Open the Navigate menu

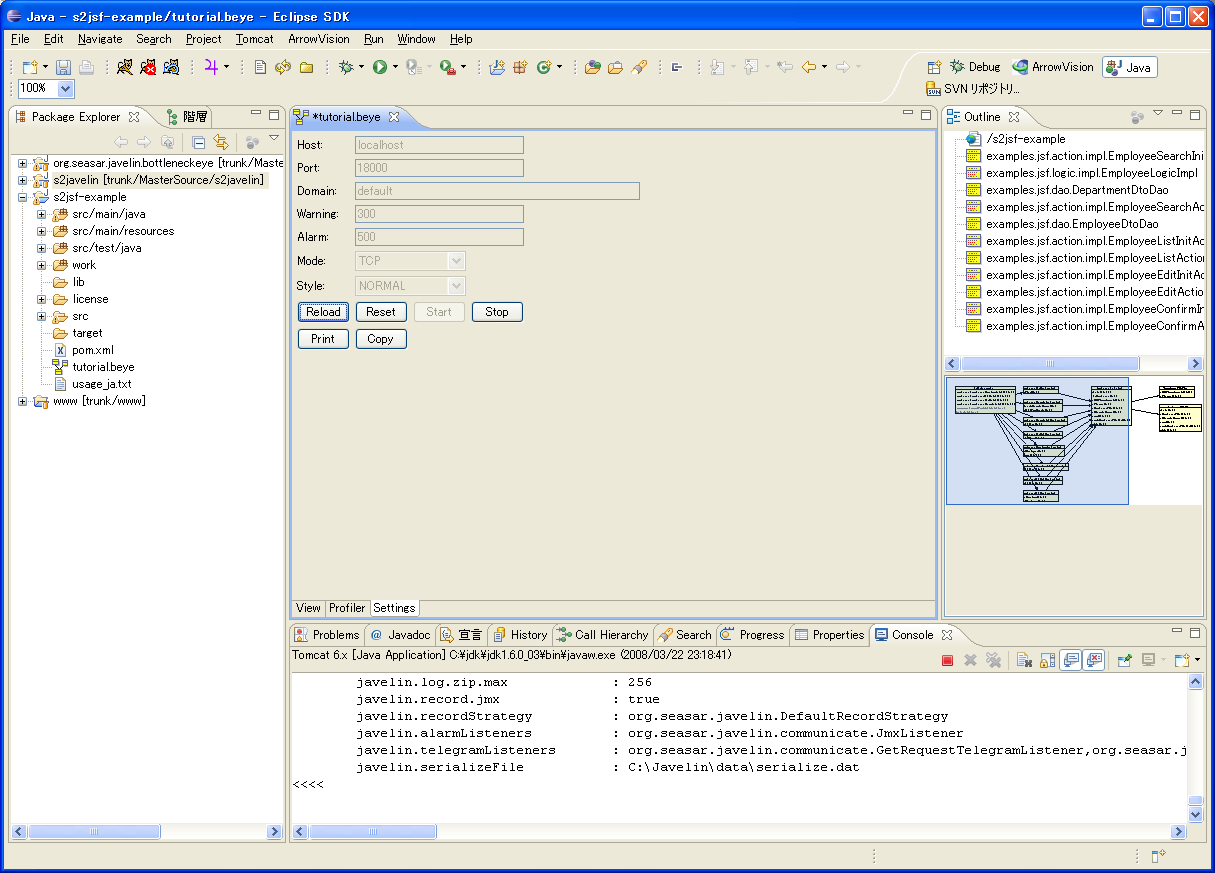coord(100,39)
